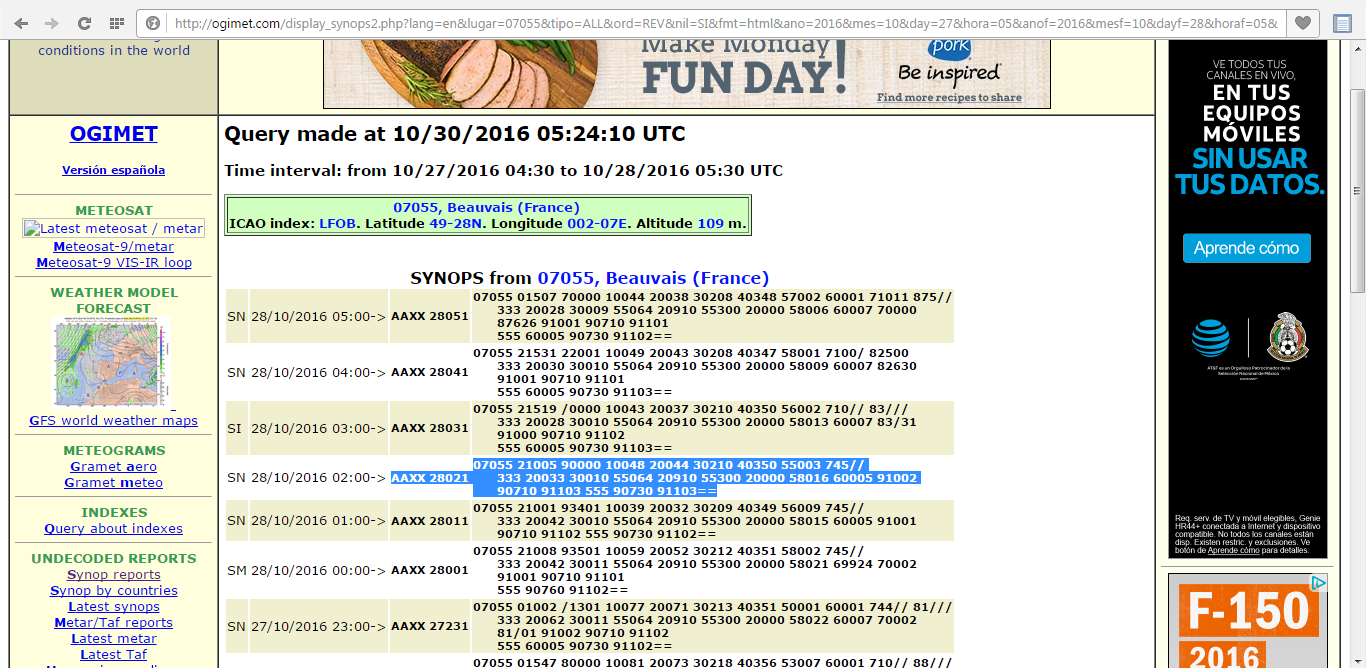Screen dimensions: 1366x668
Task: Open Meteosat-9 VIS-IR loop link
Action: [113, 263]
